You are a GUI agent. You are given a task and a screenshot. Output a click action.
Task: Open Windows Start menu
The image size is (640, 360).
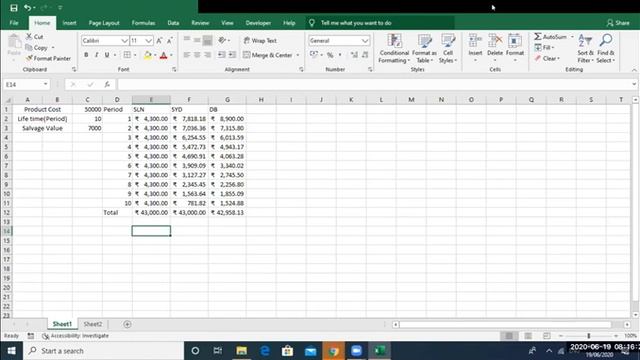tap(11, 351)
